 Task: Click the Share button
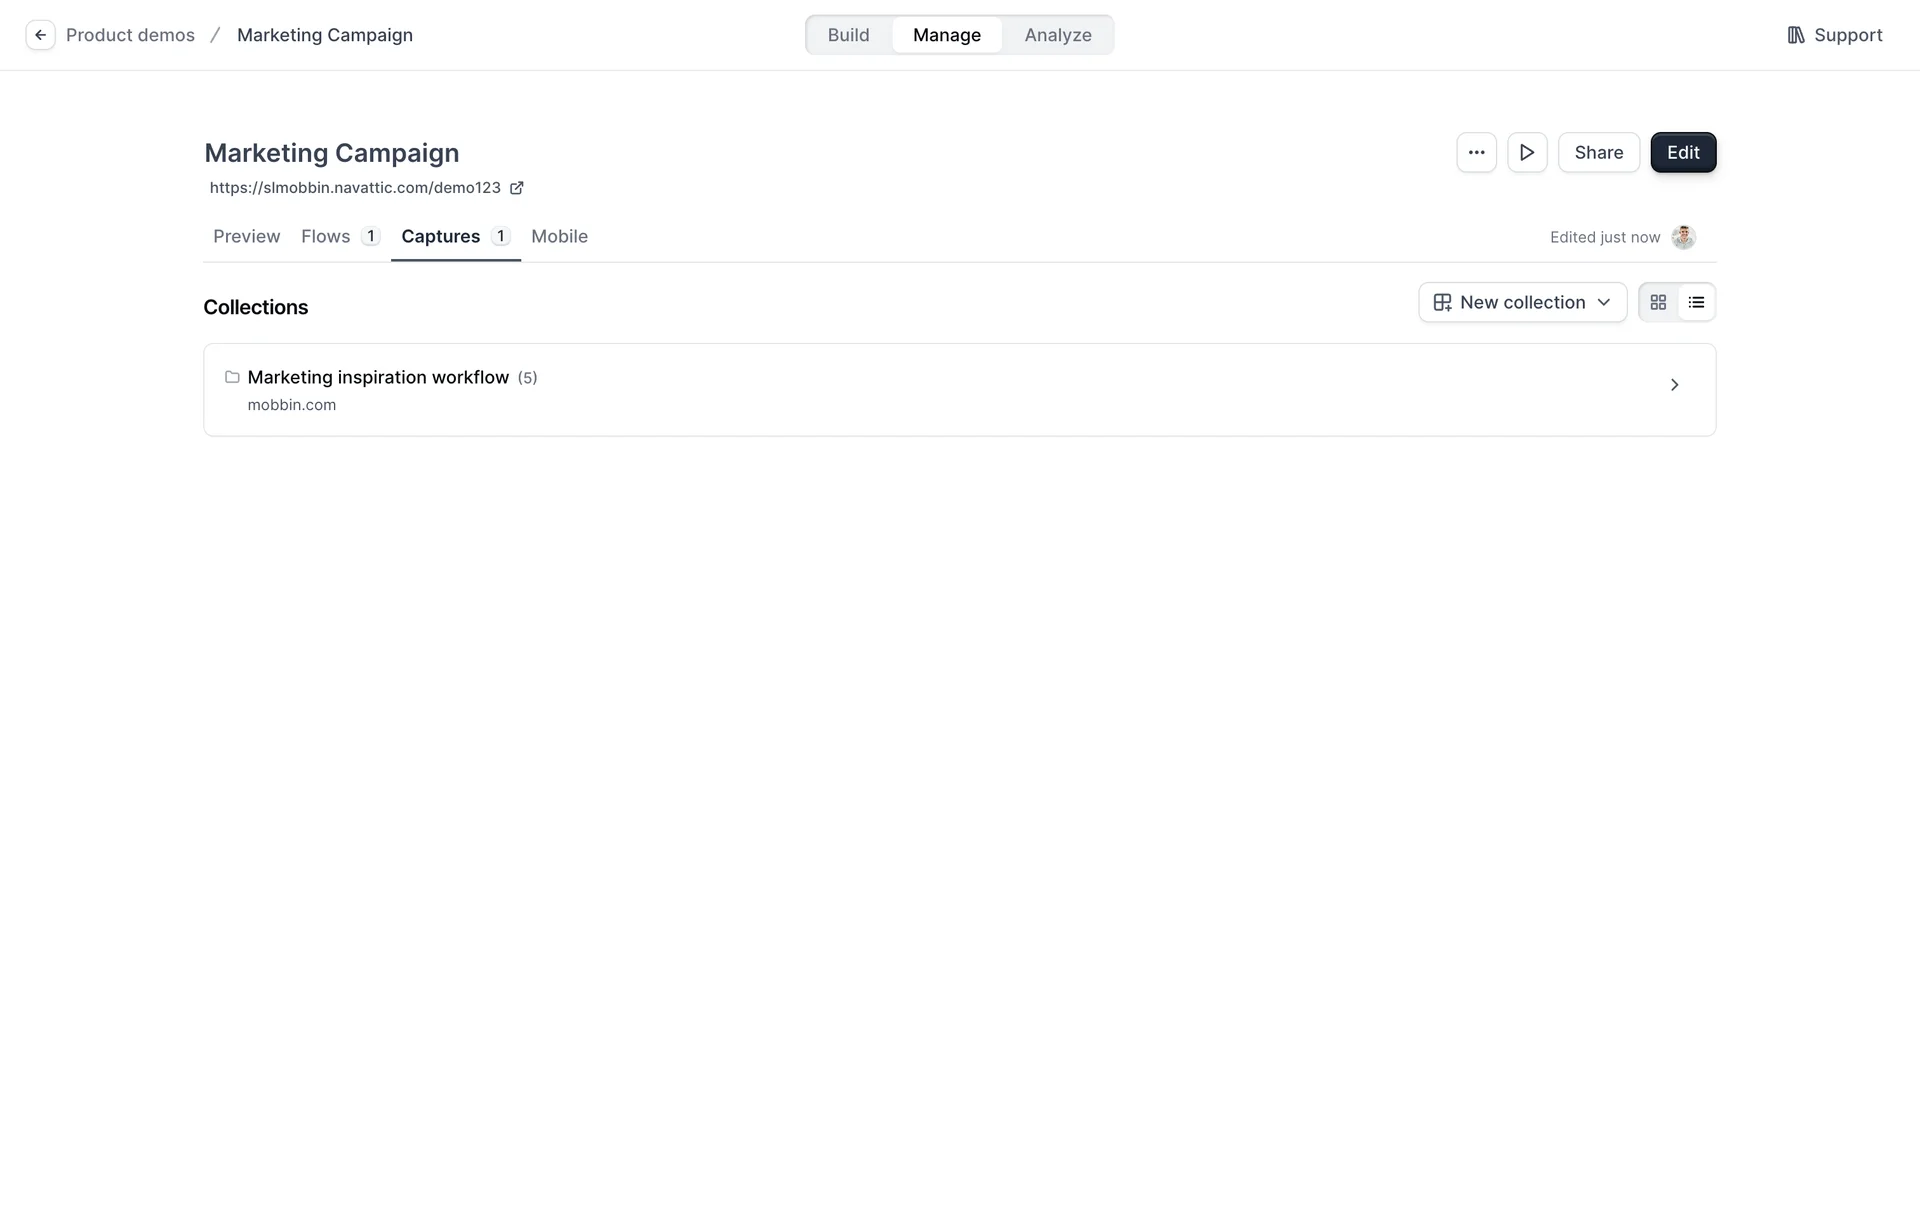click(x=1598, y=152)
